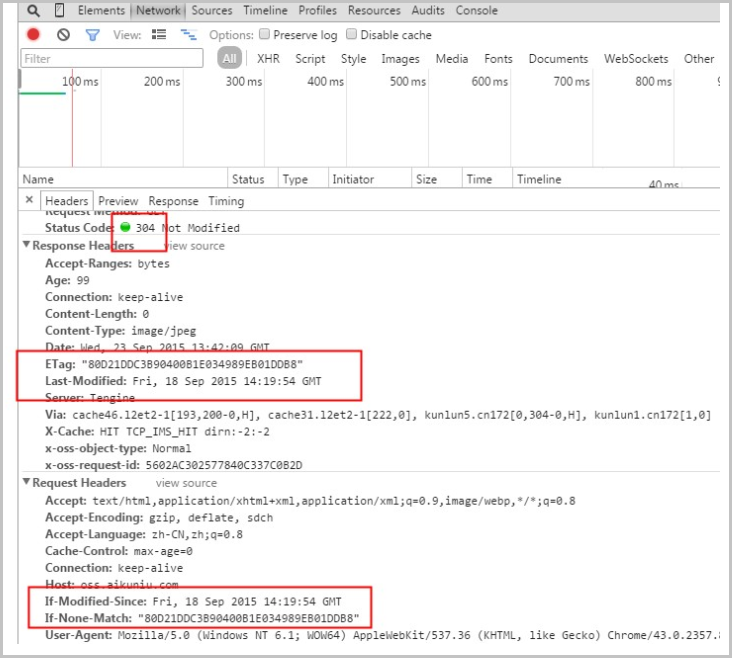Open the Timeline panel tab
The width and height of the screenshot is (732, 658).
[266, 10]
